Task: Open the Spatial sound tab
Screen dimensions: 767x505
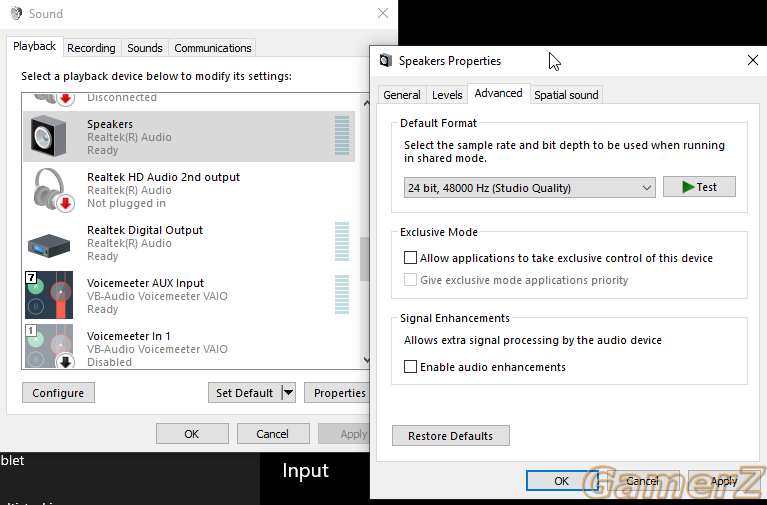Action: point(566,95)
